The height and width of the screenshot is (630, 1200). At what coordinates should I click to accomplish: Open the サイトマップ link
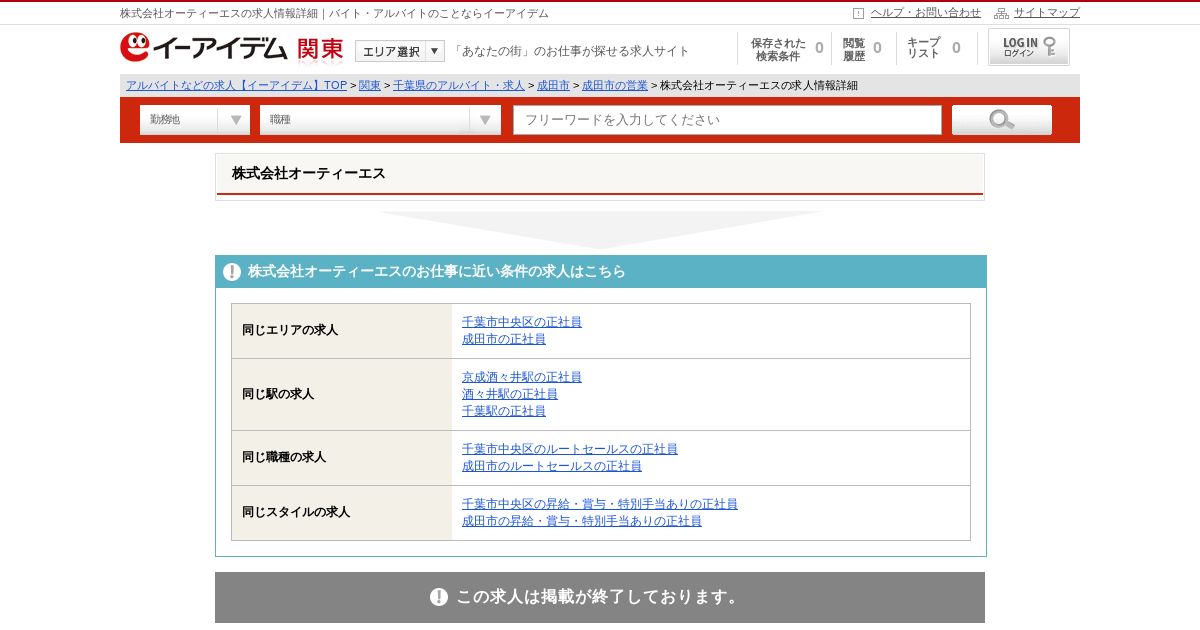tap(1047, 13)
